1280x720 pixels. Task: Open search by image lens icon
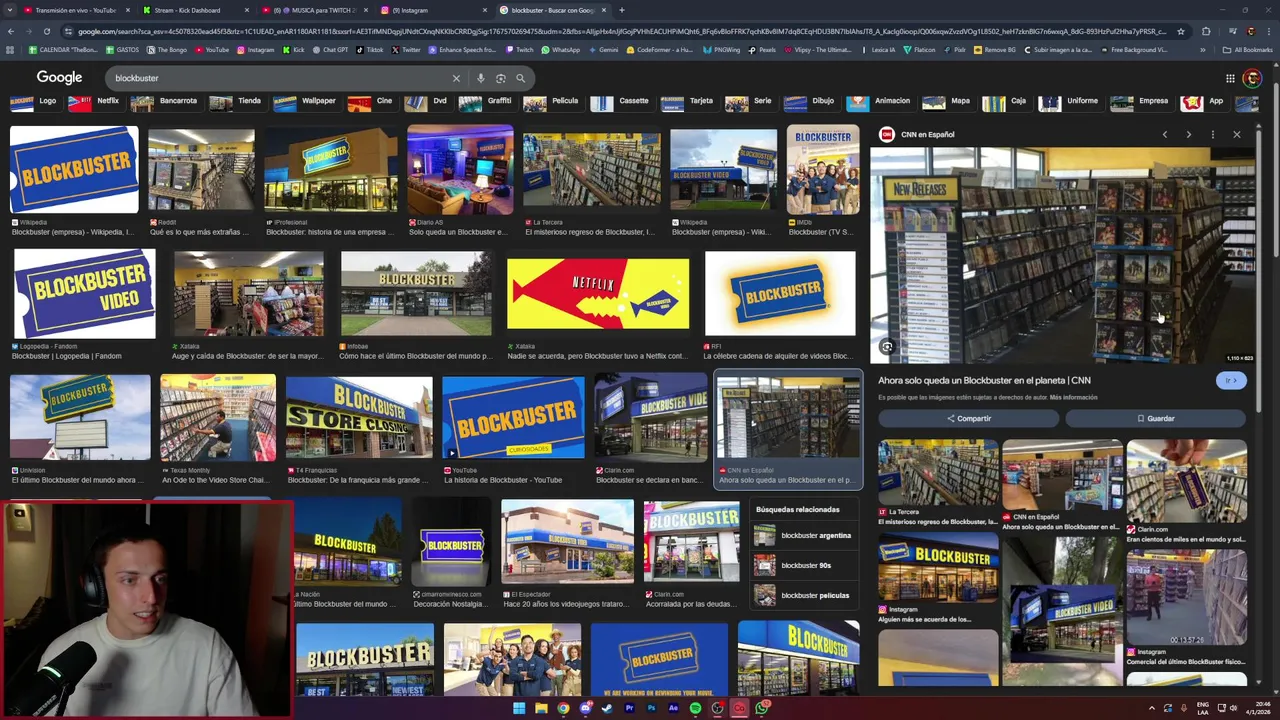point(501,78)
